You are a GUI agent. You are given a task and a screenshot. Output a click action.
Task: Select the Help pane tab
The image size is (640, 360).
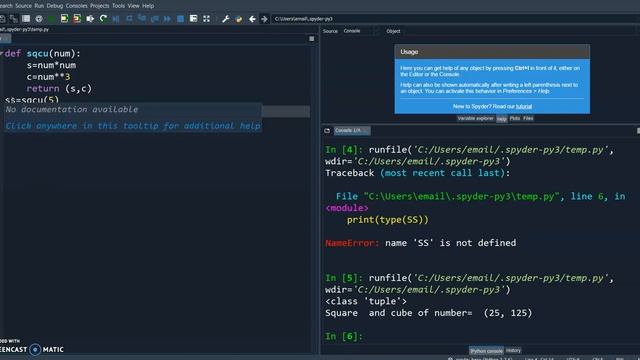(x=502, y=119)
